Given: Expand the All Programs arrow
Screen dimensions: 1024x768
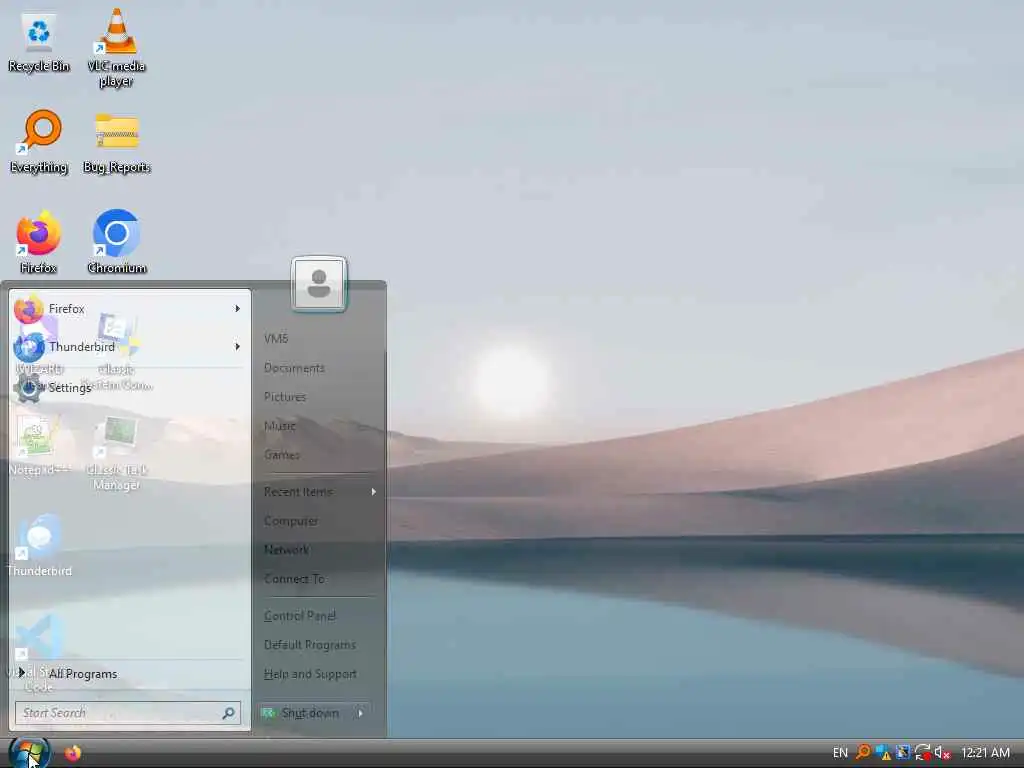Looking at the screenshot, I should click(x=22, y=672).
